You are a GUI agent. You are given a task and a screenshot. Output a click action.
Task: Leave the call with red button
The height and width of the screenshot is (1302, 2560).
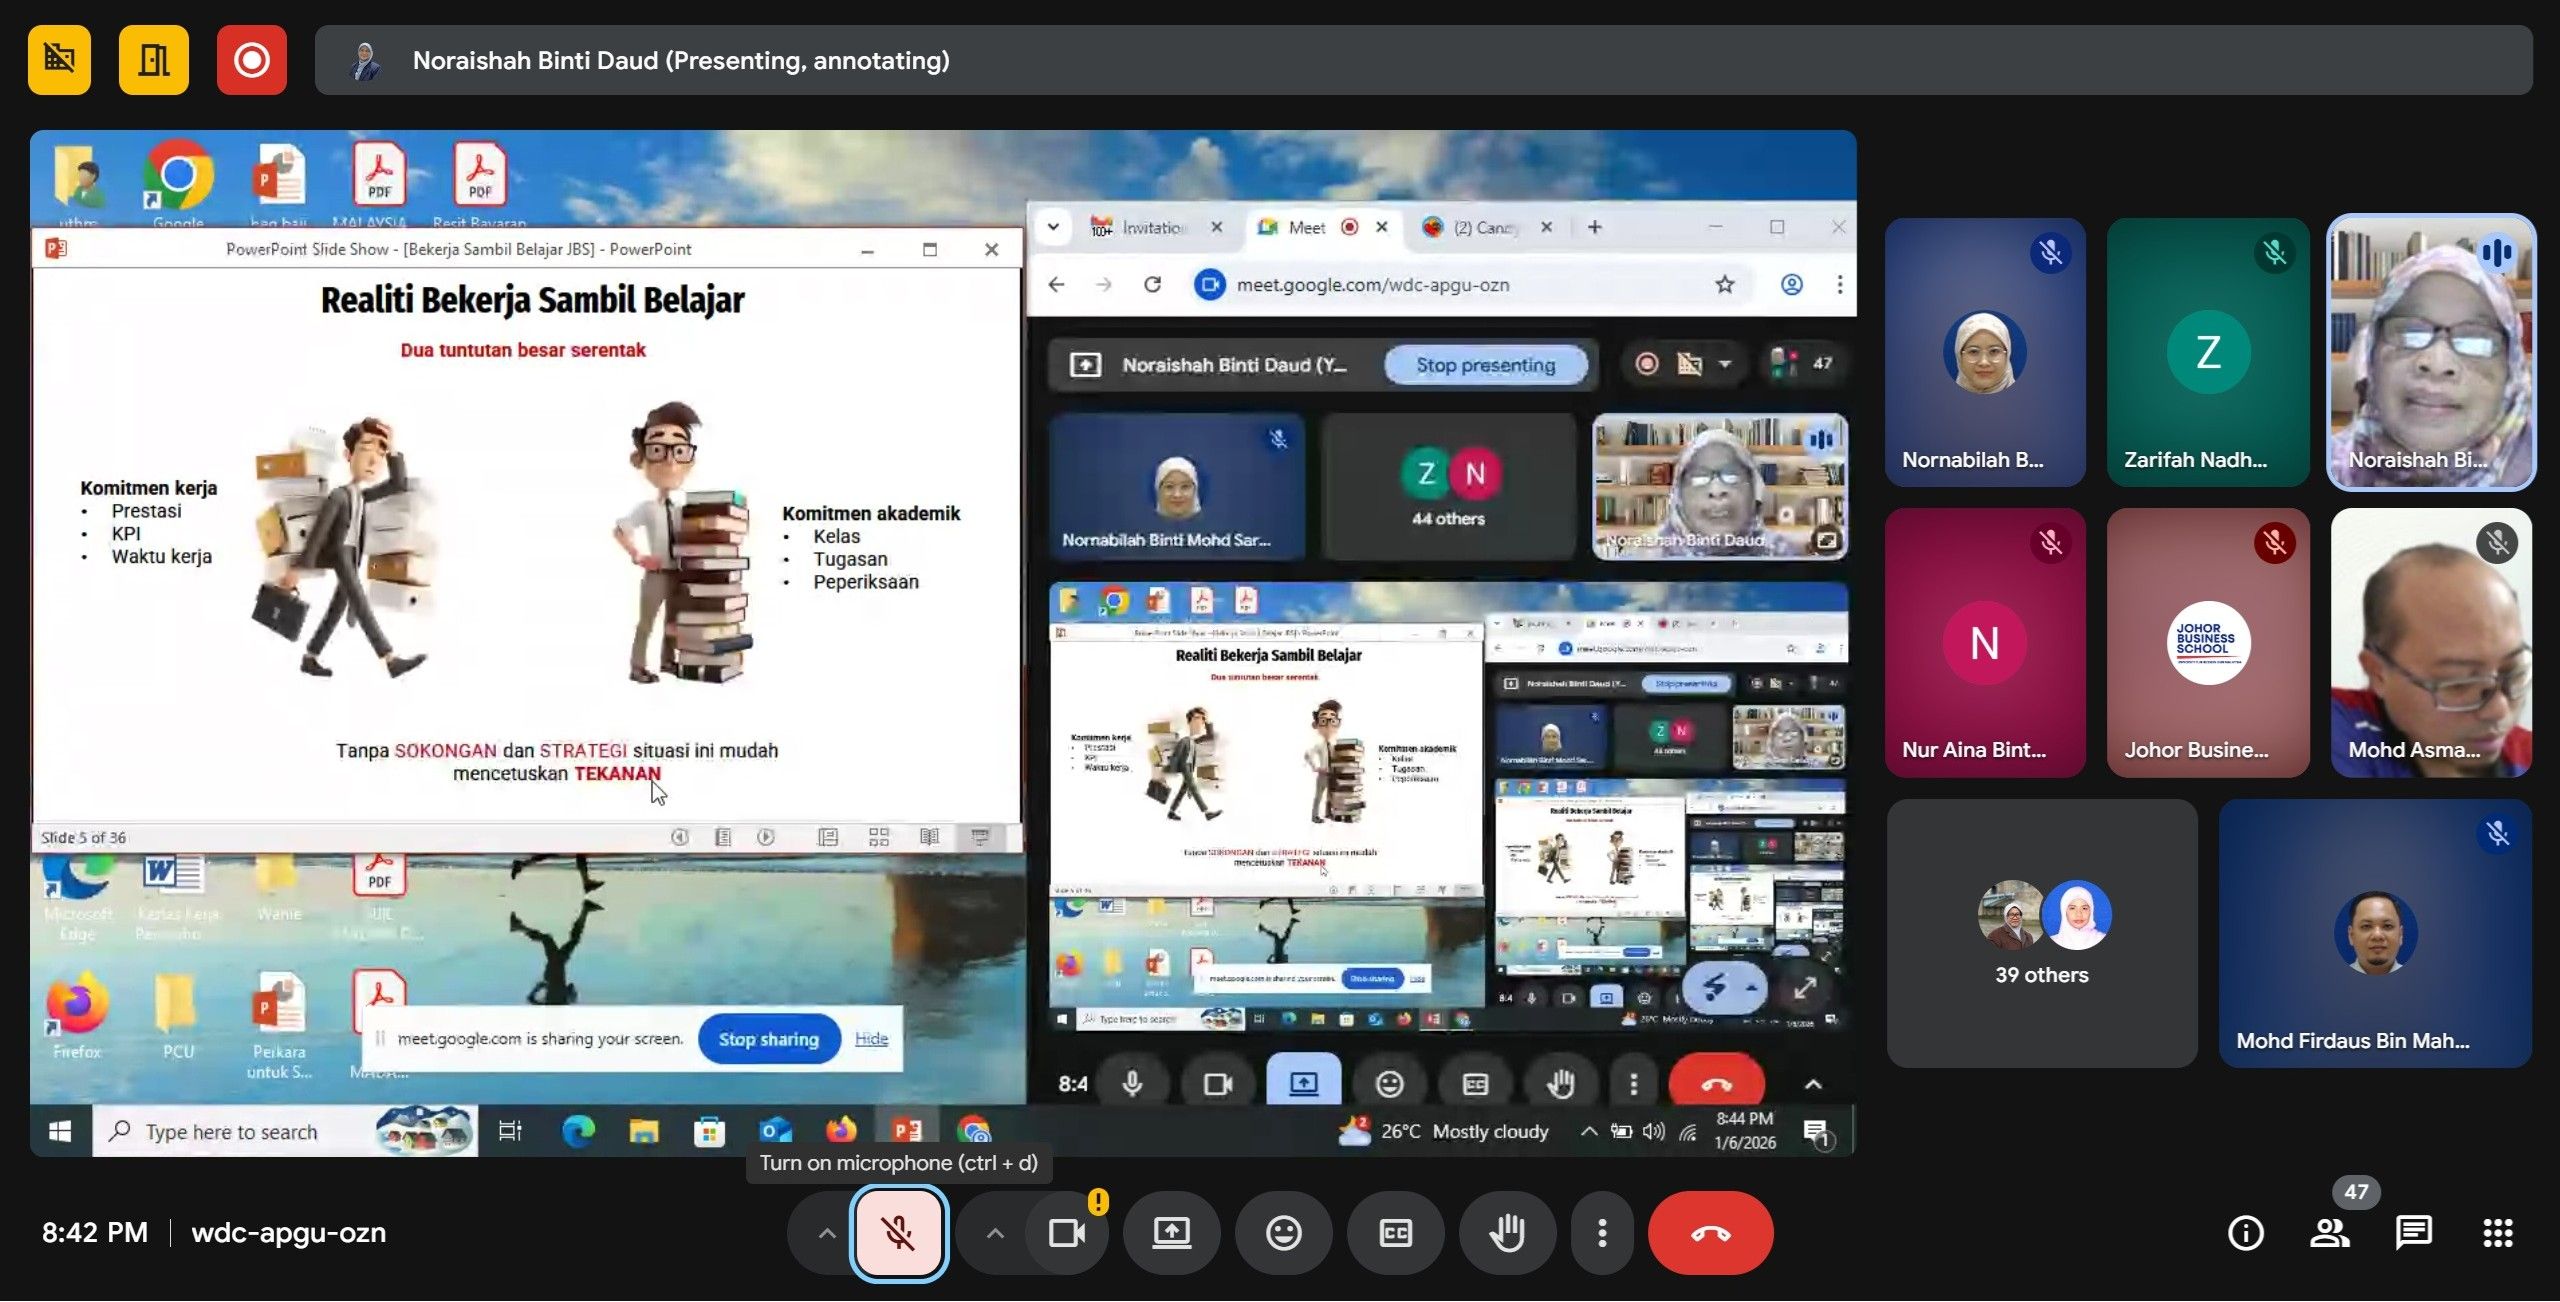[1710, 1233]
